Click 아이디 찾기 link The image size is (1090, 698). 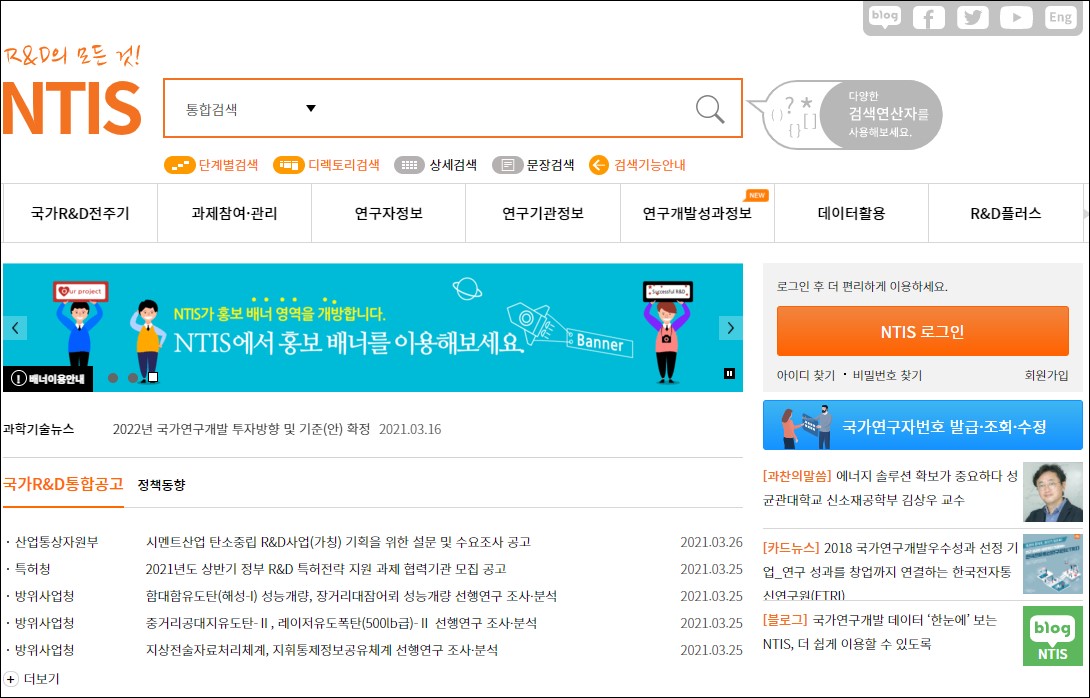(x=806, y=375)
